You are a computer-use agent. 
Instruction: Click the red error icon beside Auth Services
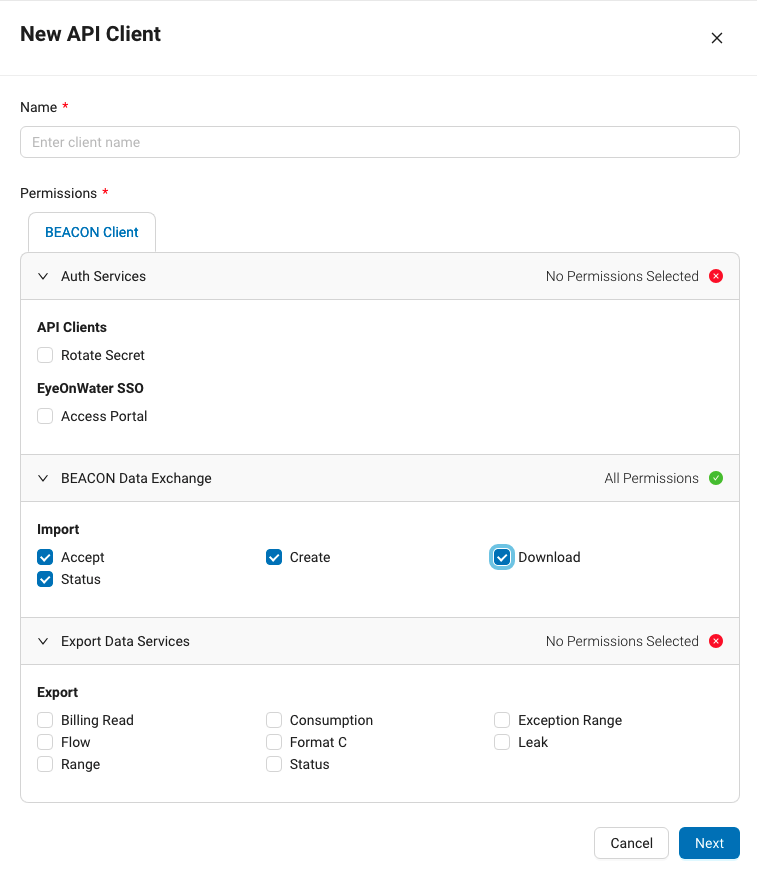pos(716,276)
